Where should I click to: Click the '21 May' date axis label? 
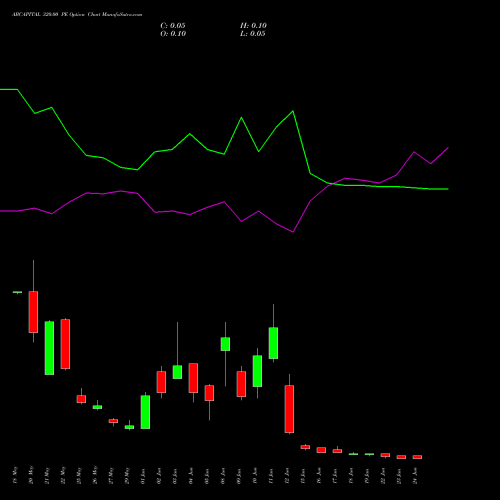[47, 475]
